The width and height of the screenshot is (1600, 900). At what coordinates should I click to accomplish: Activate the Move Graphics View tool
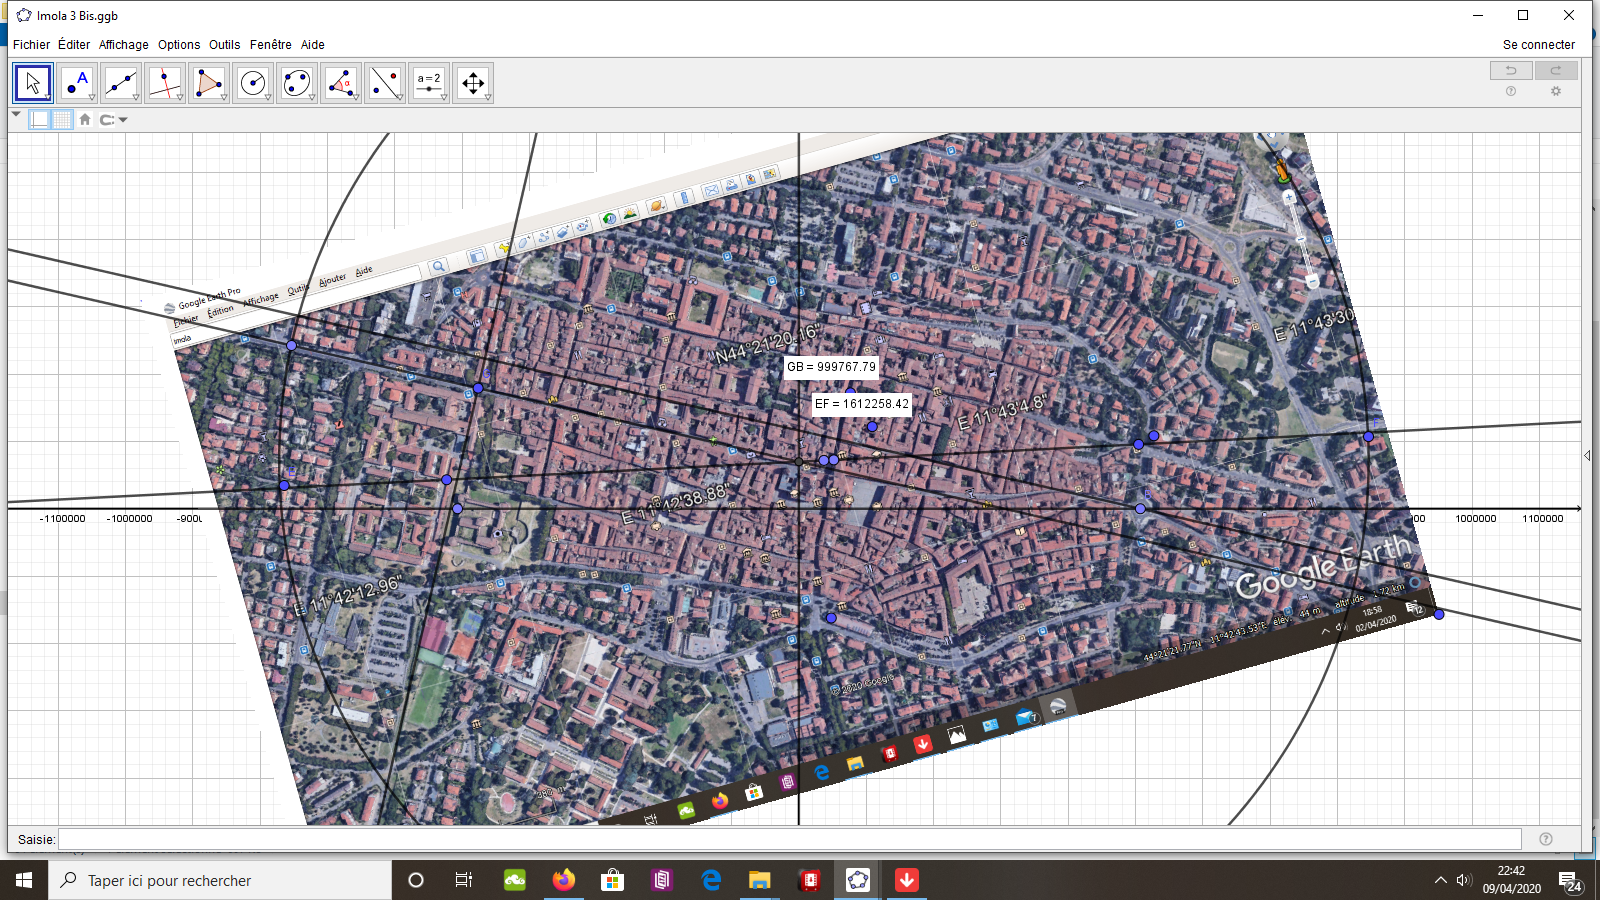point(473,83)
